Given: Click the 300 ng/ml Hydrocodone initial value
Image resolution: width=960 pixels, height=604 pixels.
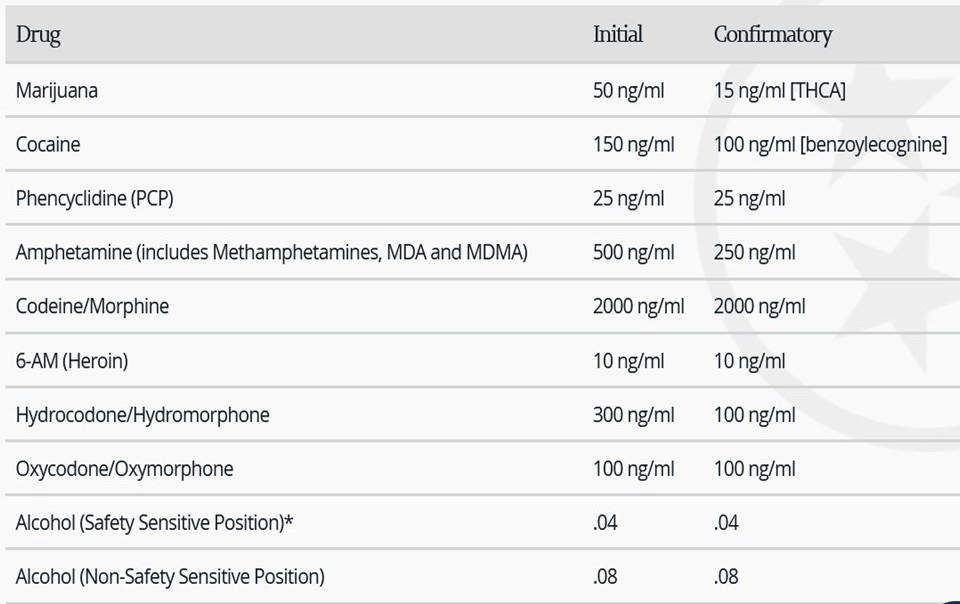Looking at the screenshot, I should click(x=633, y=415).
